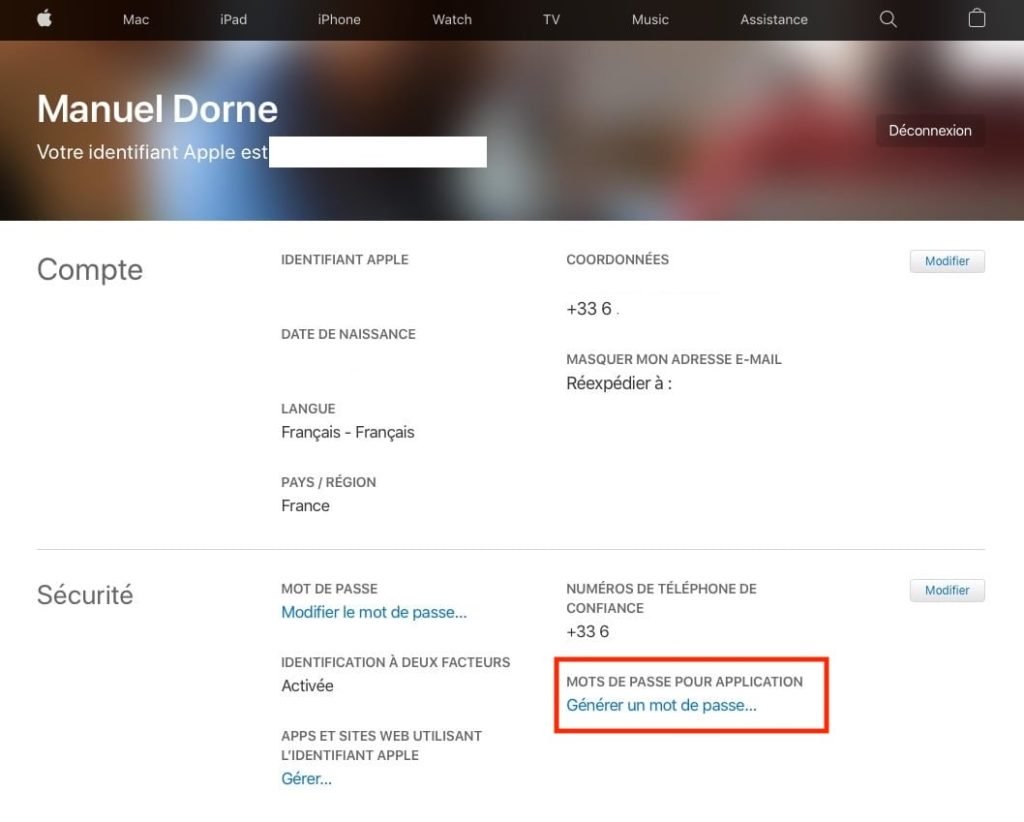This screenshot has width=1024, height=822.
Task: Open the Music navigation item
Action: (650, 20)
